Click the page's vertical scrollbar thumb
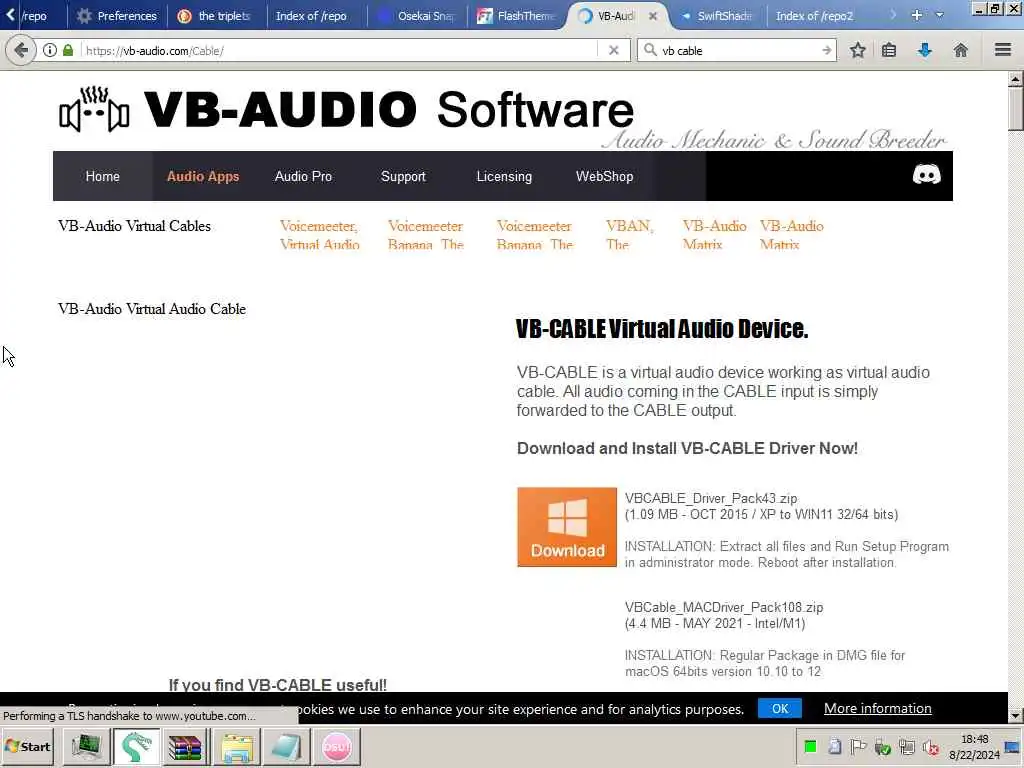Screen dimensions: 1024x768 [1015, 109]
